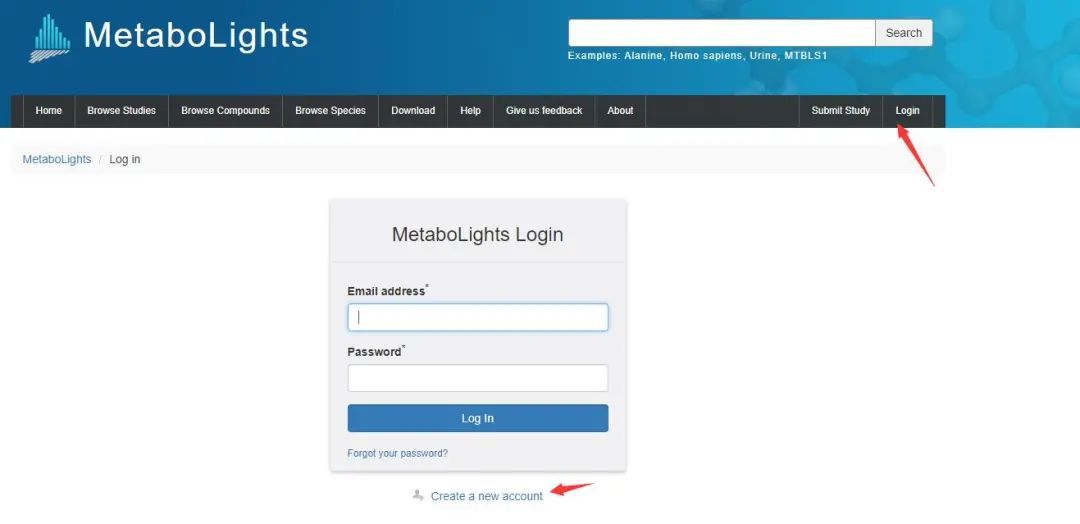Click Login in the top navigation

tap(907, 111)
